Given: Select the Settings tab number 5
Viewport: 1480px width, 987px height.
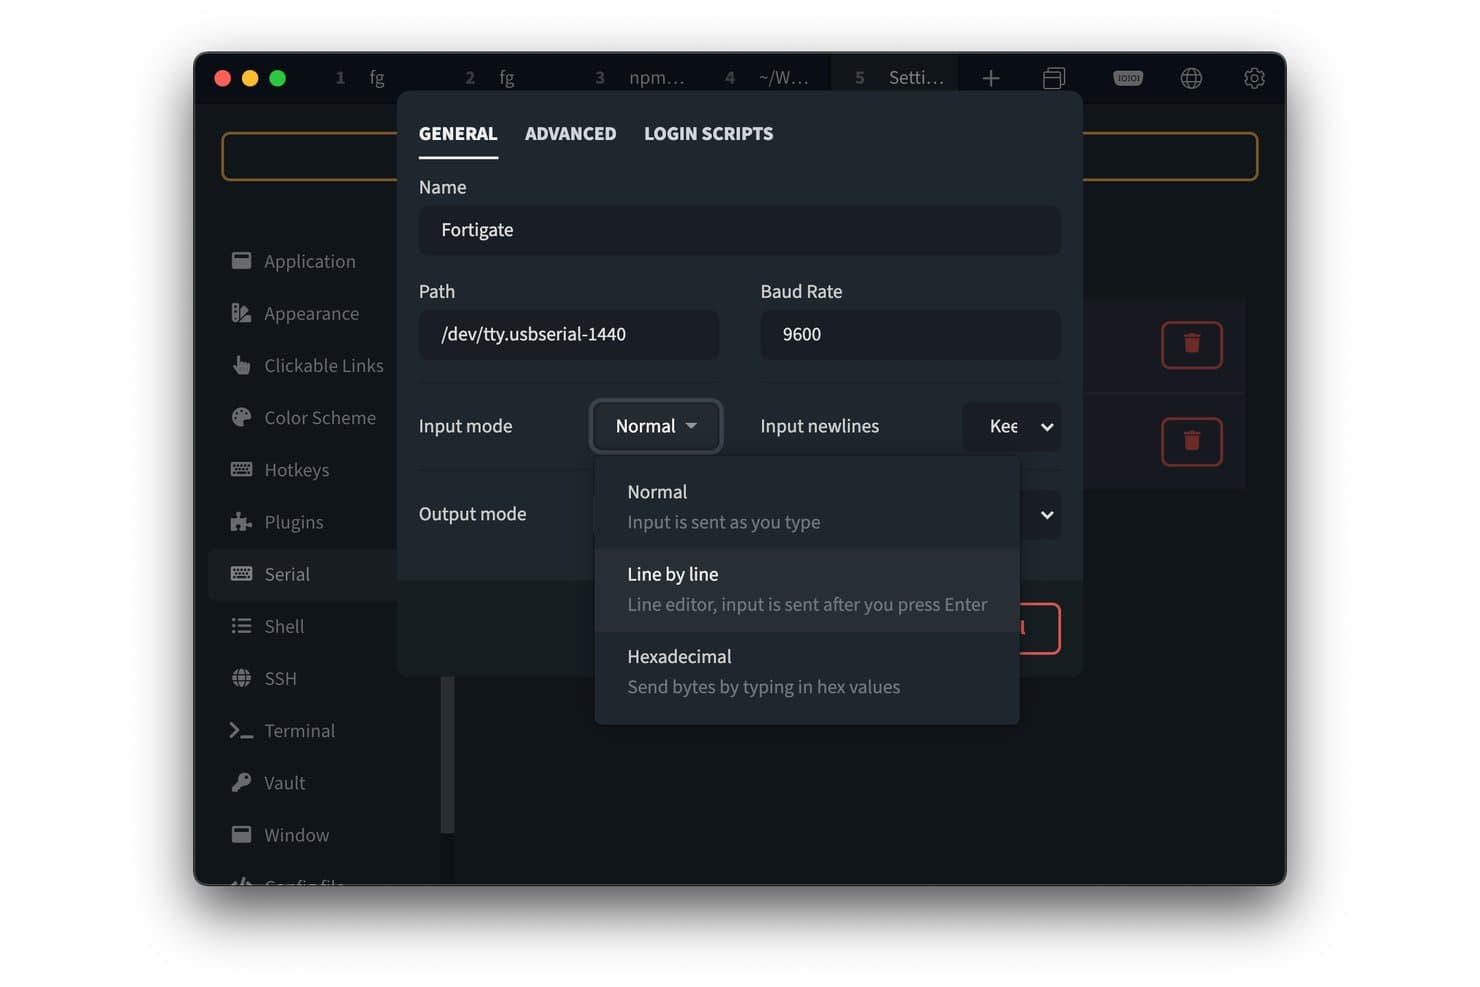Looking at the screenshot, I should point(894,78).
